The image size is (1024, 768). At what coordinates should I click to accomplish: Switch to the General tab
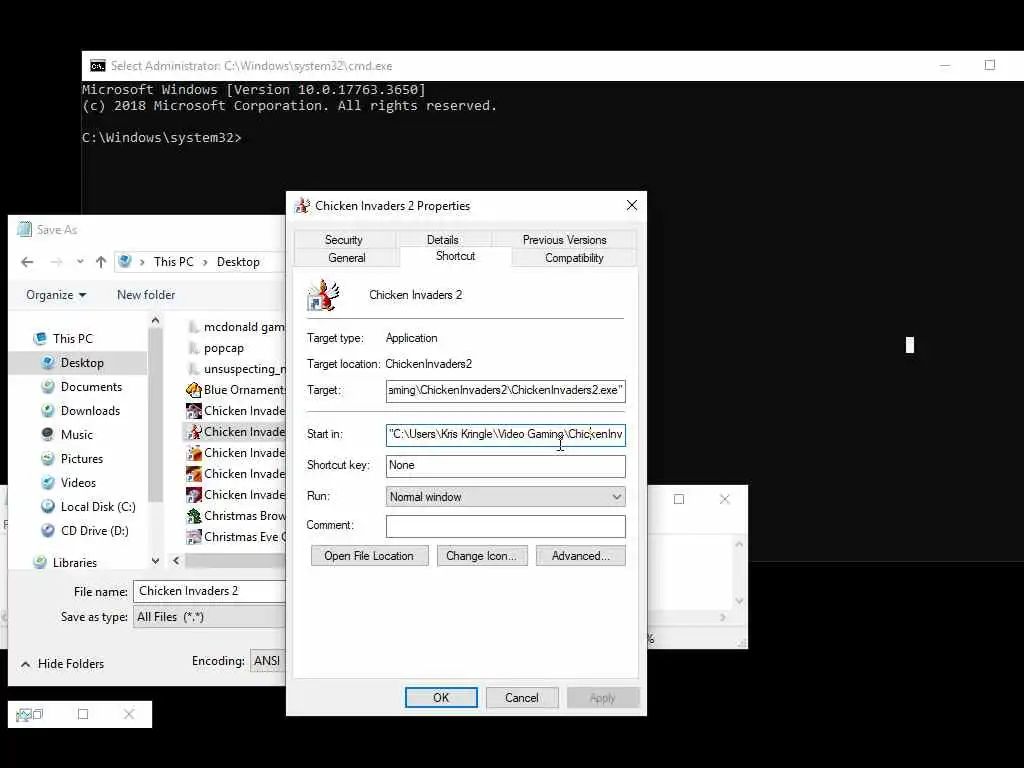tap(346, 258)
